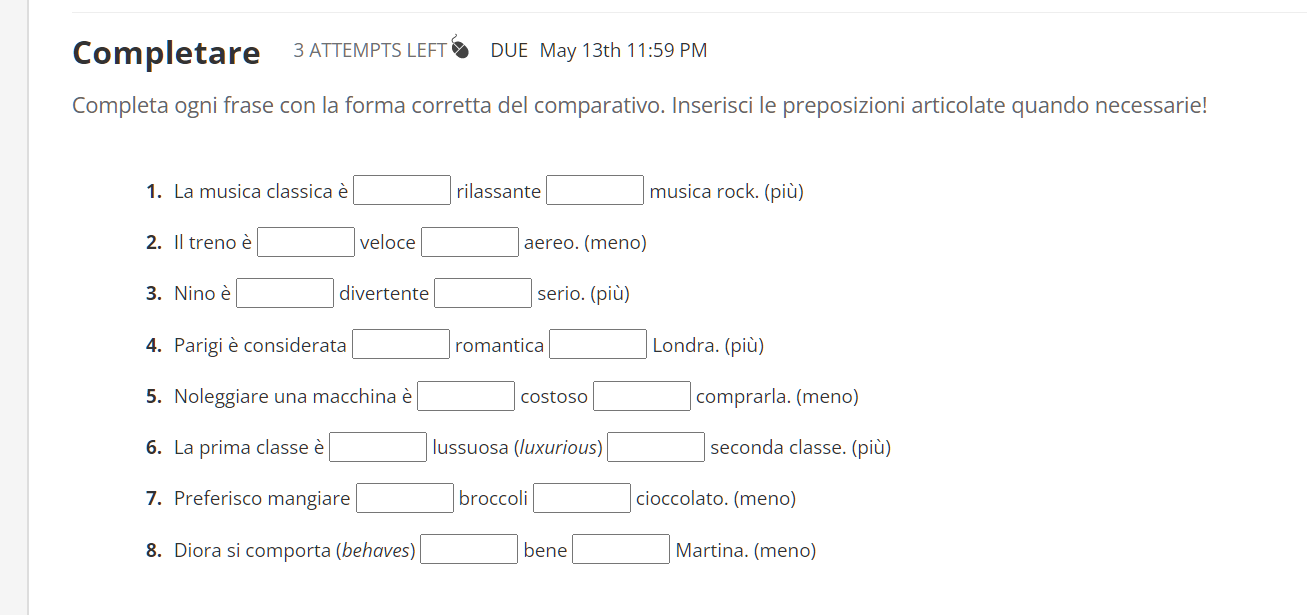1307x615 pixels.
Task: Click the blank before 'broccoli'
Action: coord(405,497)
